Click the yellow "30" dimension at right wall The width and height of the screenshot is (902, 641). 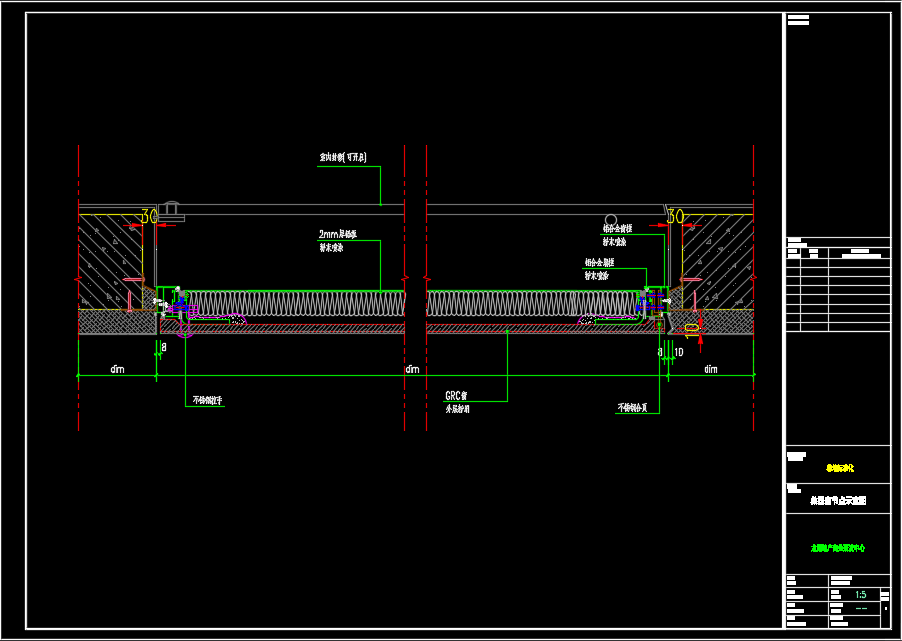pos(675,216)
